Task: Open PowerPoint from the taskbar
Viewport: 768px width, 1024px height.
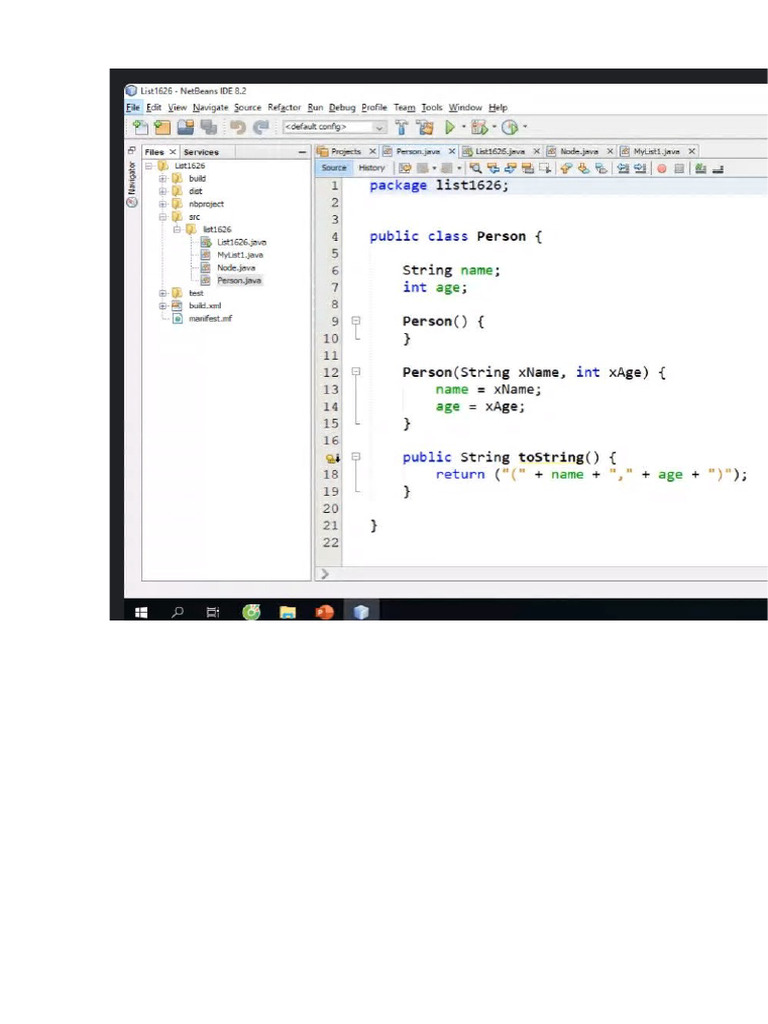Action: pyautogui.click(x=324, y=612)
